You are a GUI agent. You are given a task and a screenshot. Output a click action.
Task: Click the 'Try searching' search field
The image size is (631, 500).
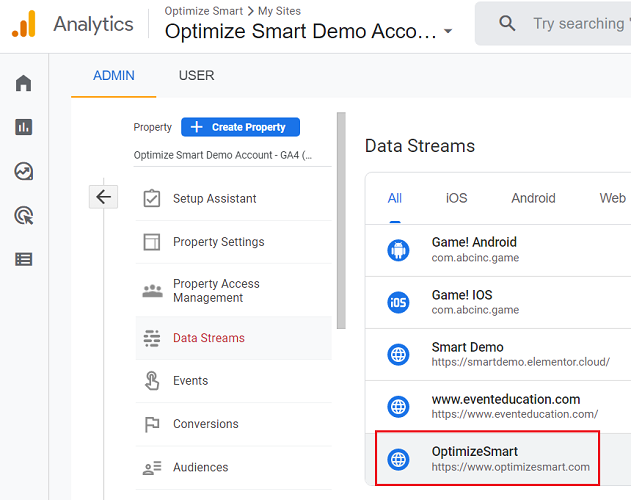553,23
